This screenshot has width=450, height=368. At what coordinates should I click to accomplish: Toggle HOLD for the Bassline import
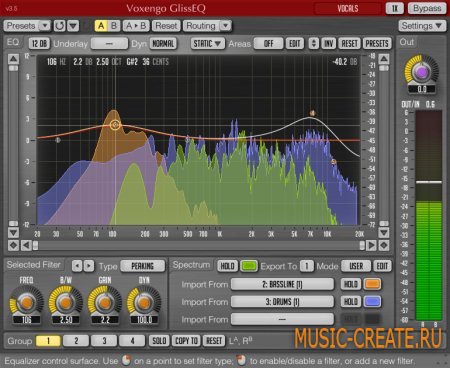351,284
